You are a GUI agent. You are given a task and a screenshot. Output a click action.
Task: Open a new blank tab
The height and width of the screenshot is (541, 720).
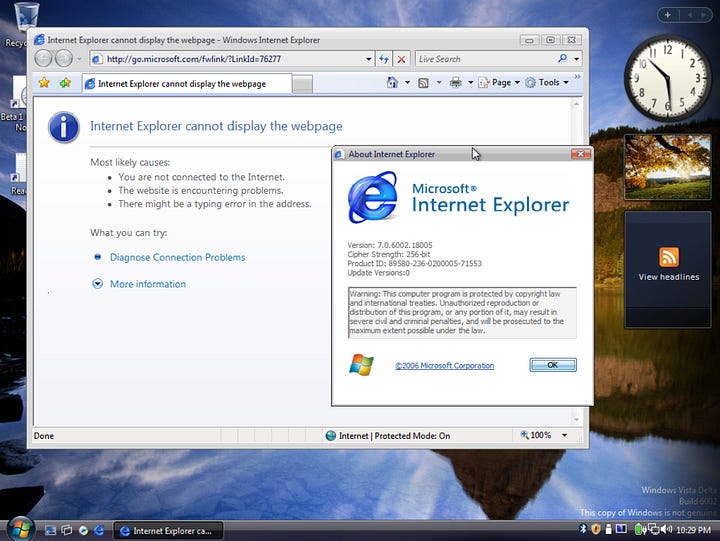[302, 84]
